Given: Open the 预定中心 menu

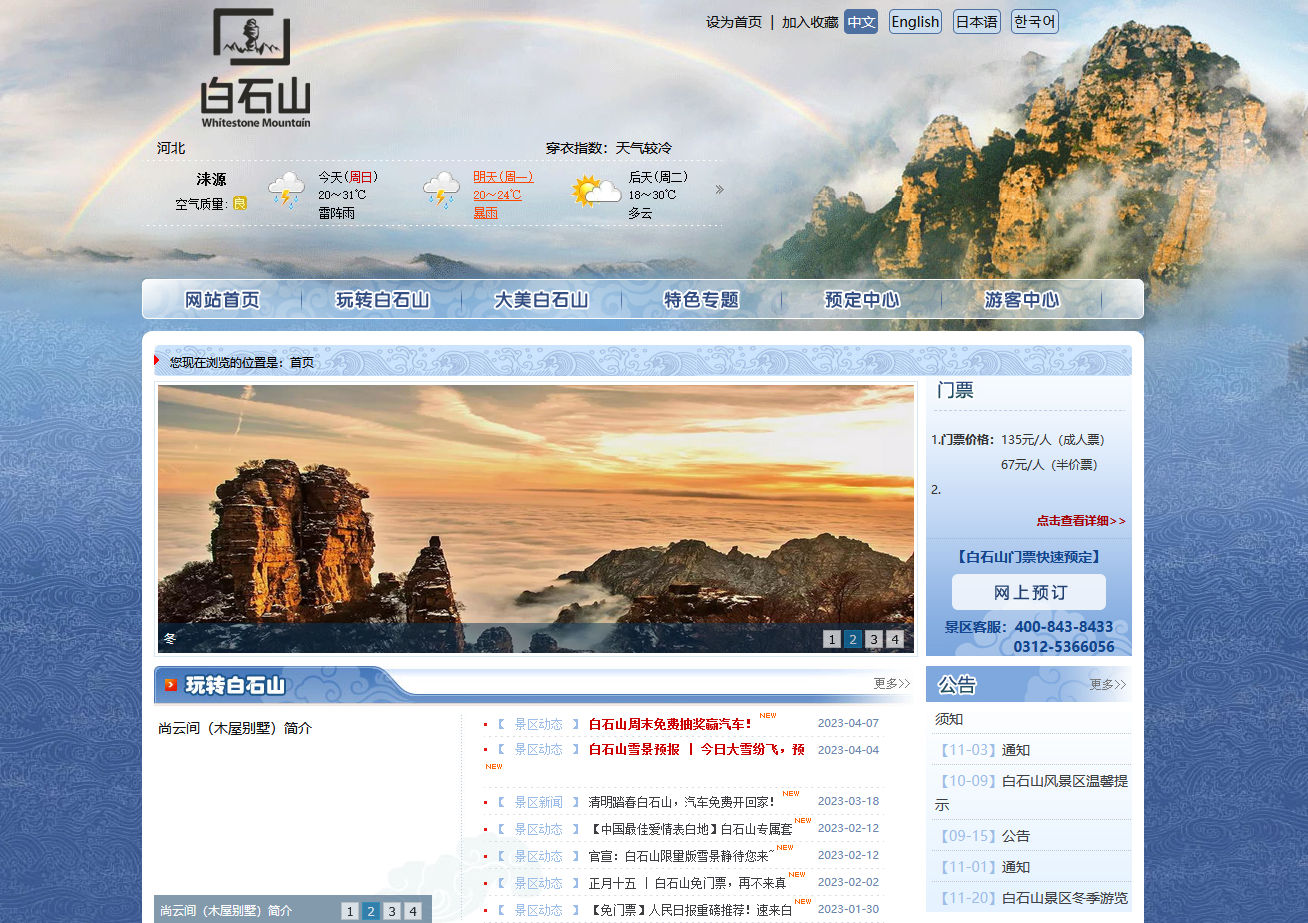Looking at the screenshot, I should (x=862, y=299).
